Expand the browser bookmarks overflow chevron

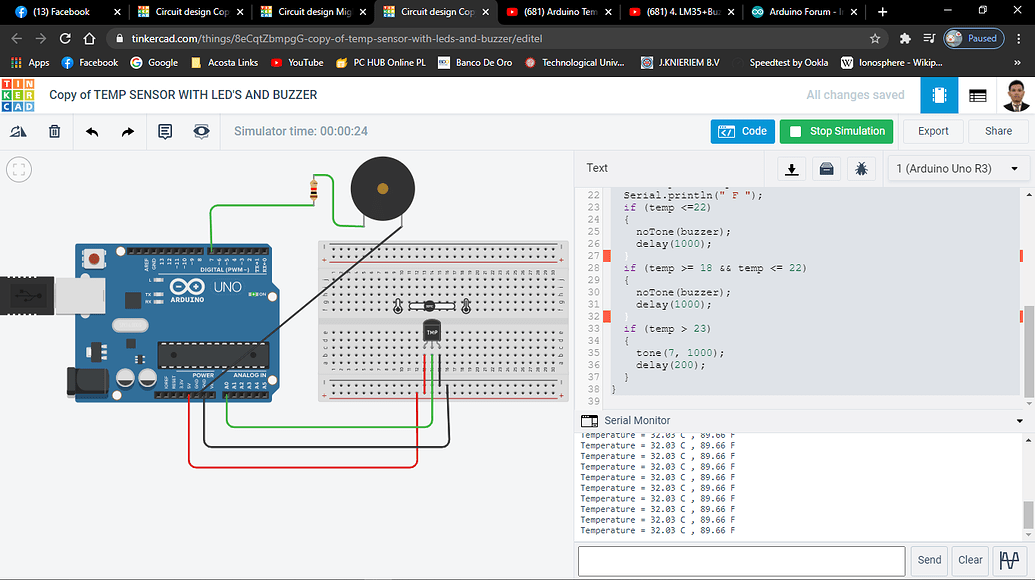(x=1018, y=62)
